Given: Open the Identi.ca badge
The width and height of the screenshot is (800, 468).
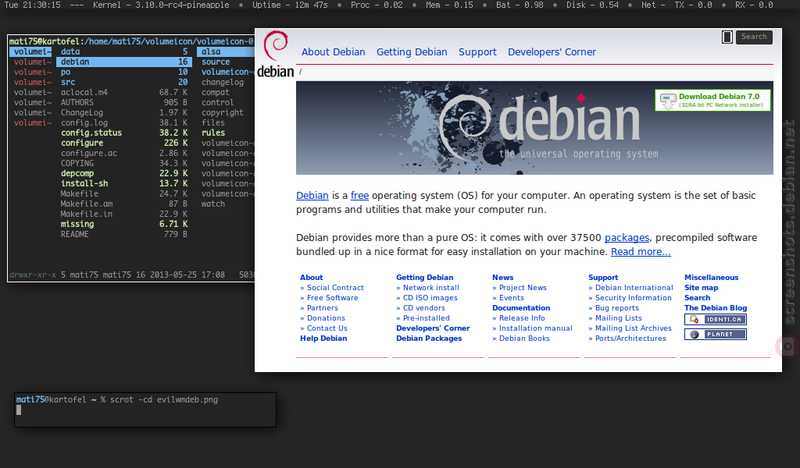Looking at the screenshot, I should [715, 319].
